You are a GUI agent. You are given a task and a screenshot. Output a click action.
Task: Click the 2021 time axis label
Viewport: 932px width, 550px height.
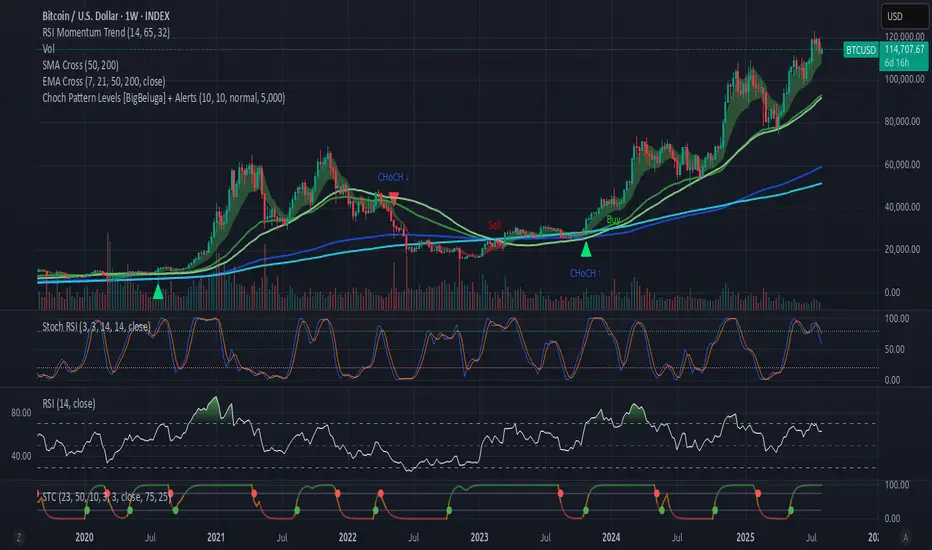tap(216, 538)
